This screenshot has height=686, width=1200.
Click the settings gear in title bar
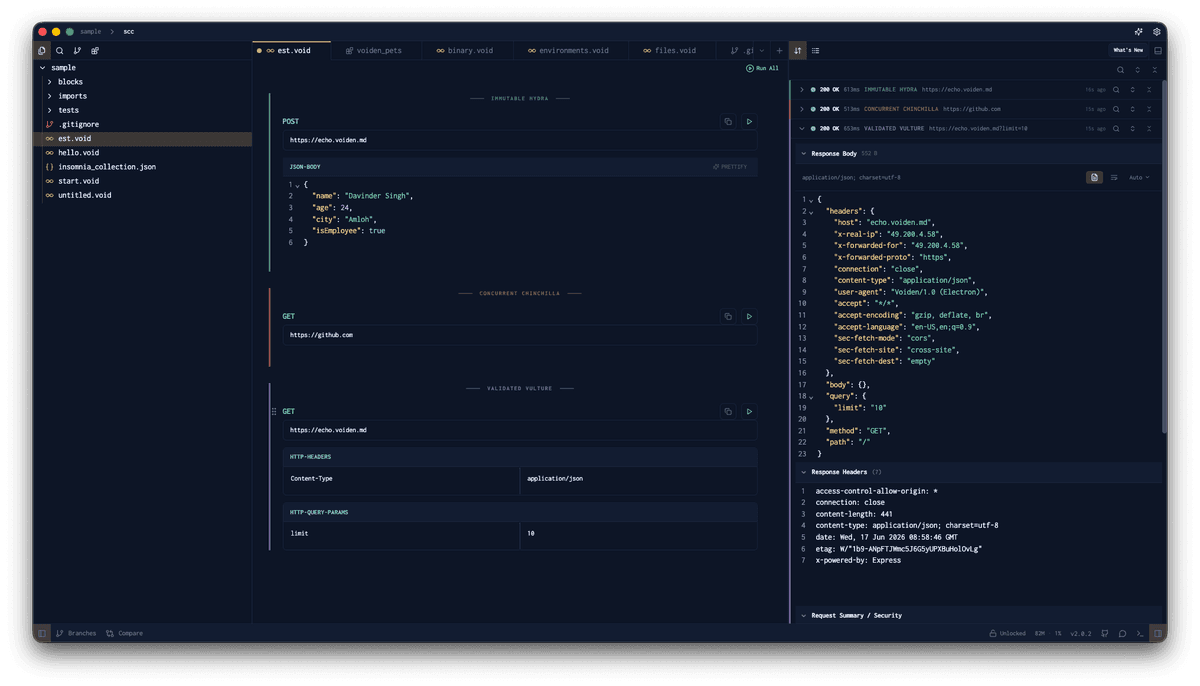tap(1157, 31)
